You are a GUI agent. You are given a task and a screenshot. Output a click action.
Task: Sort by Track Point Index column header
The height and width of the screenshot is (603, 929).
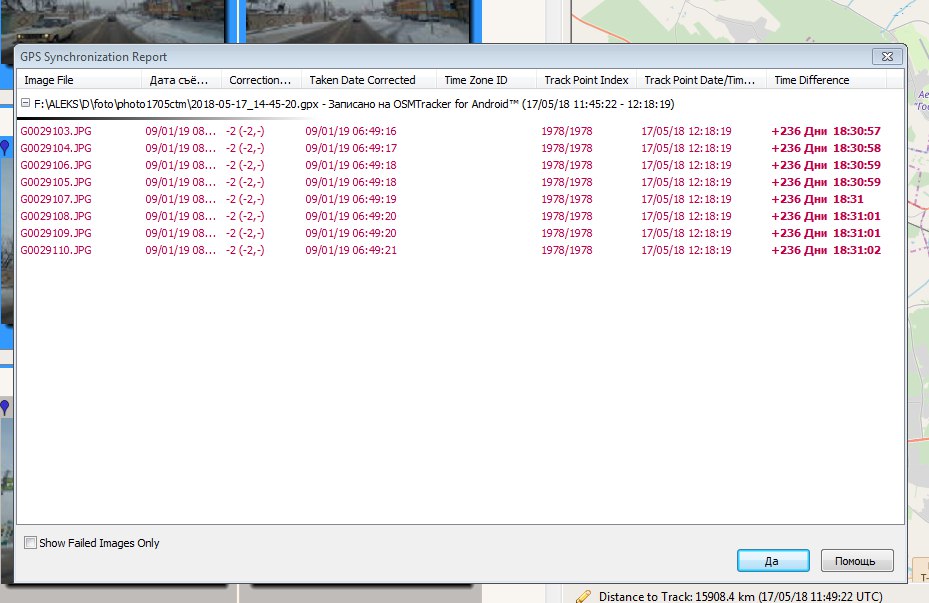point(587,80)
